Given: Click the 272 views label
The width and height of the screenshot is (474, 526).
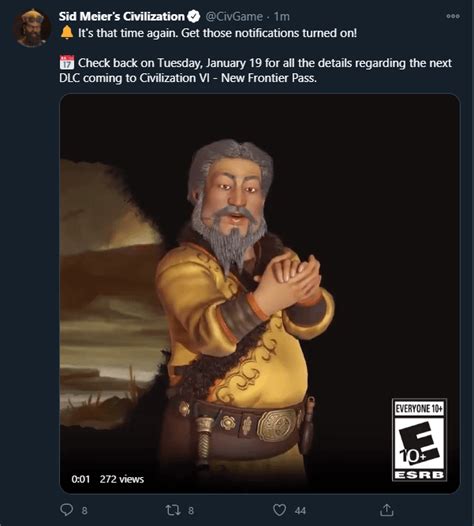Looking at the screenshot, I should 121,479.
